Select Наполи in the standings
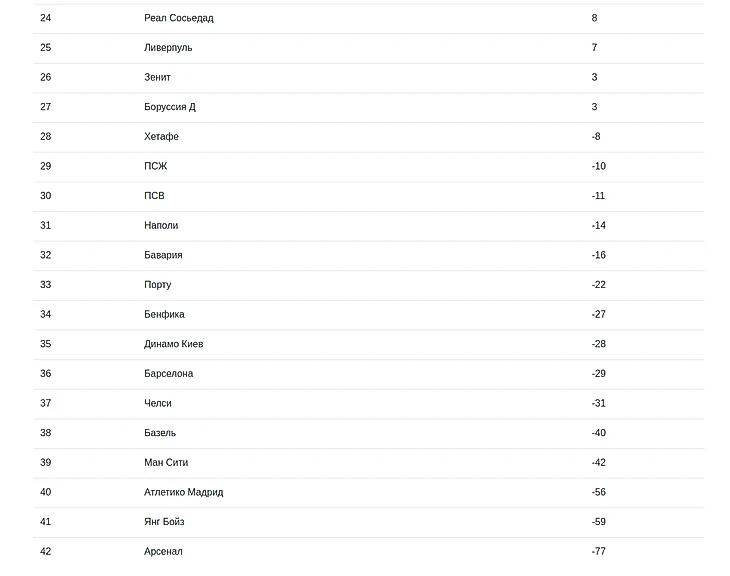Screen dimensions: 730x576 pos(161,225)
